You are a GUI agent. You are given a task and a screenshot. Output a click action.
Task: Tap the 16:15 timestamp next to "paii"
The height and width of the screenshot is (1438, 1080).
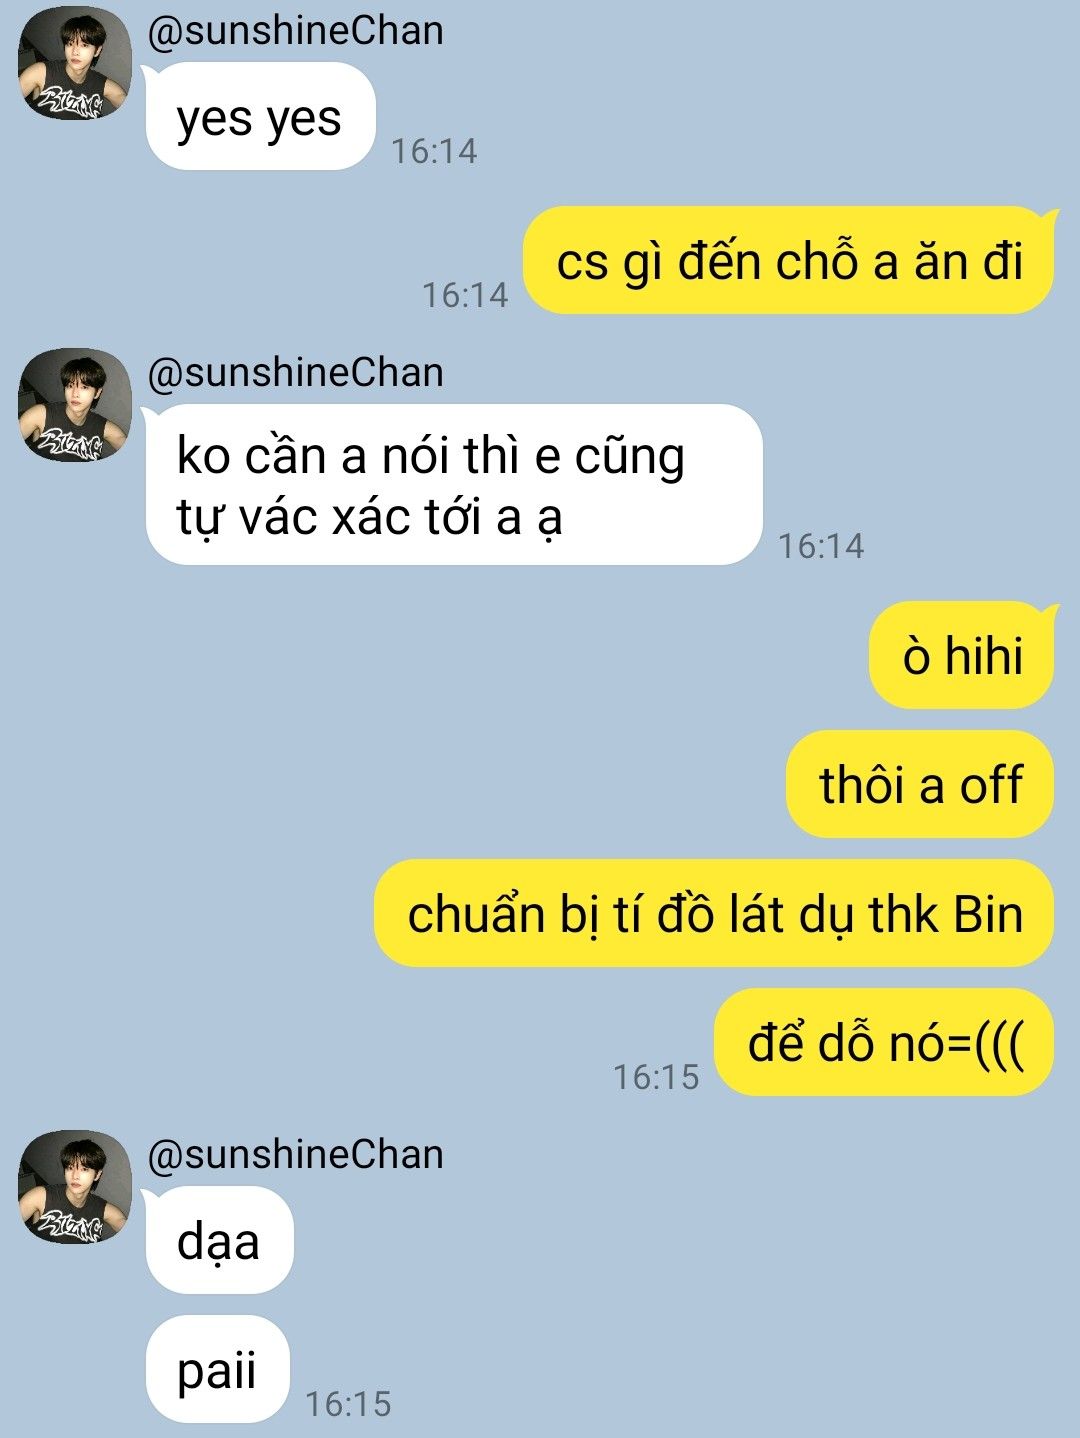click(x=348, y=1404)
